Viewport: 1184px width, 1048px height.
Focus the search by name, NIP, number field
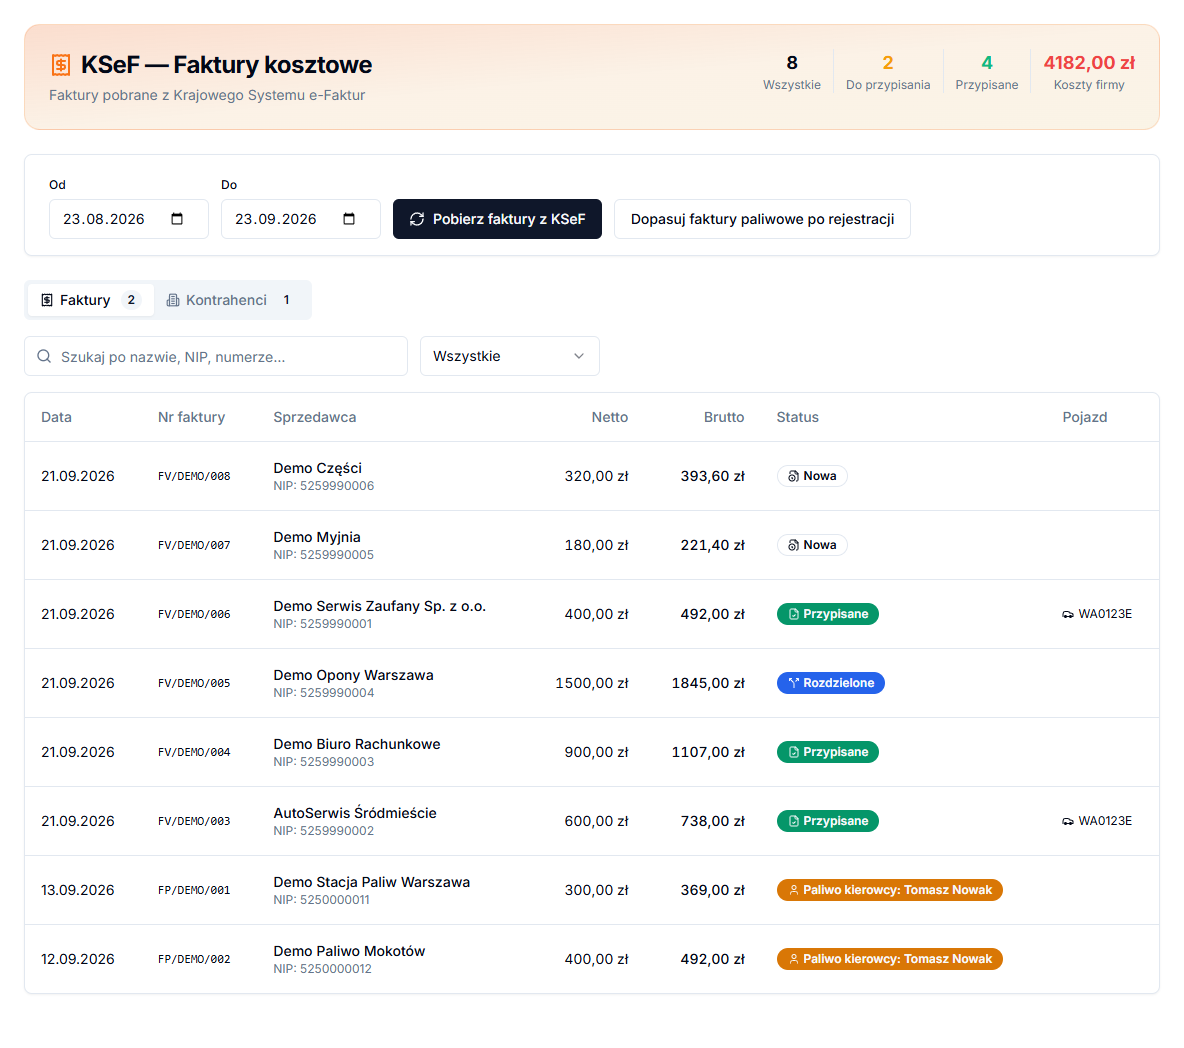click(216, 356)
